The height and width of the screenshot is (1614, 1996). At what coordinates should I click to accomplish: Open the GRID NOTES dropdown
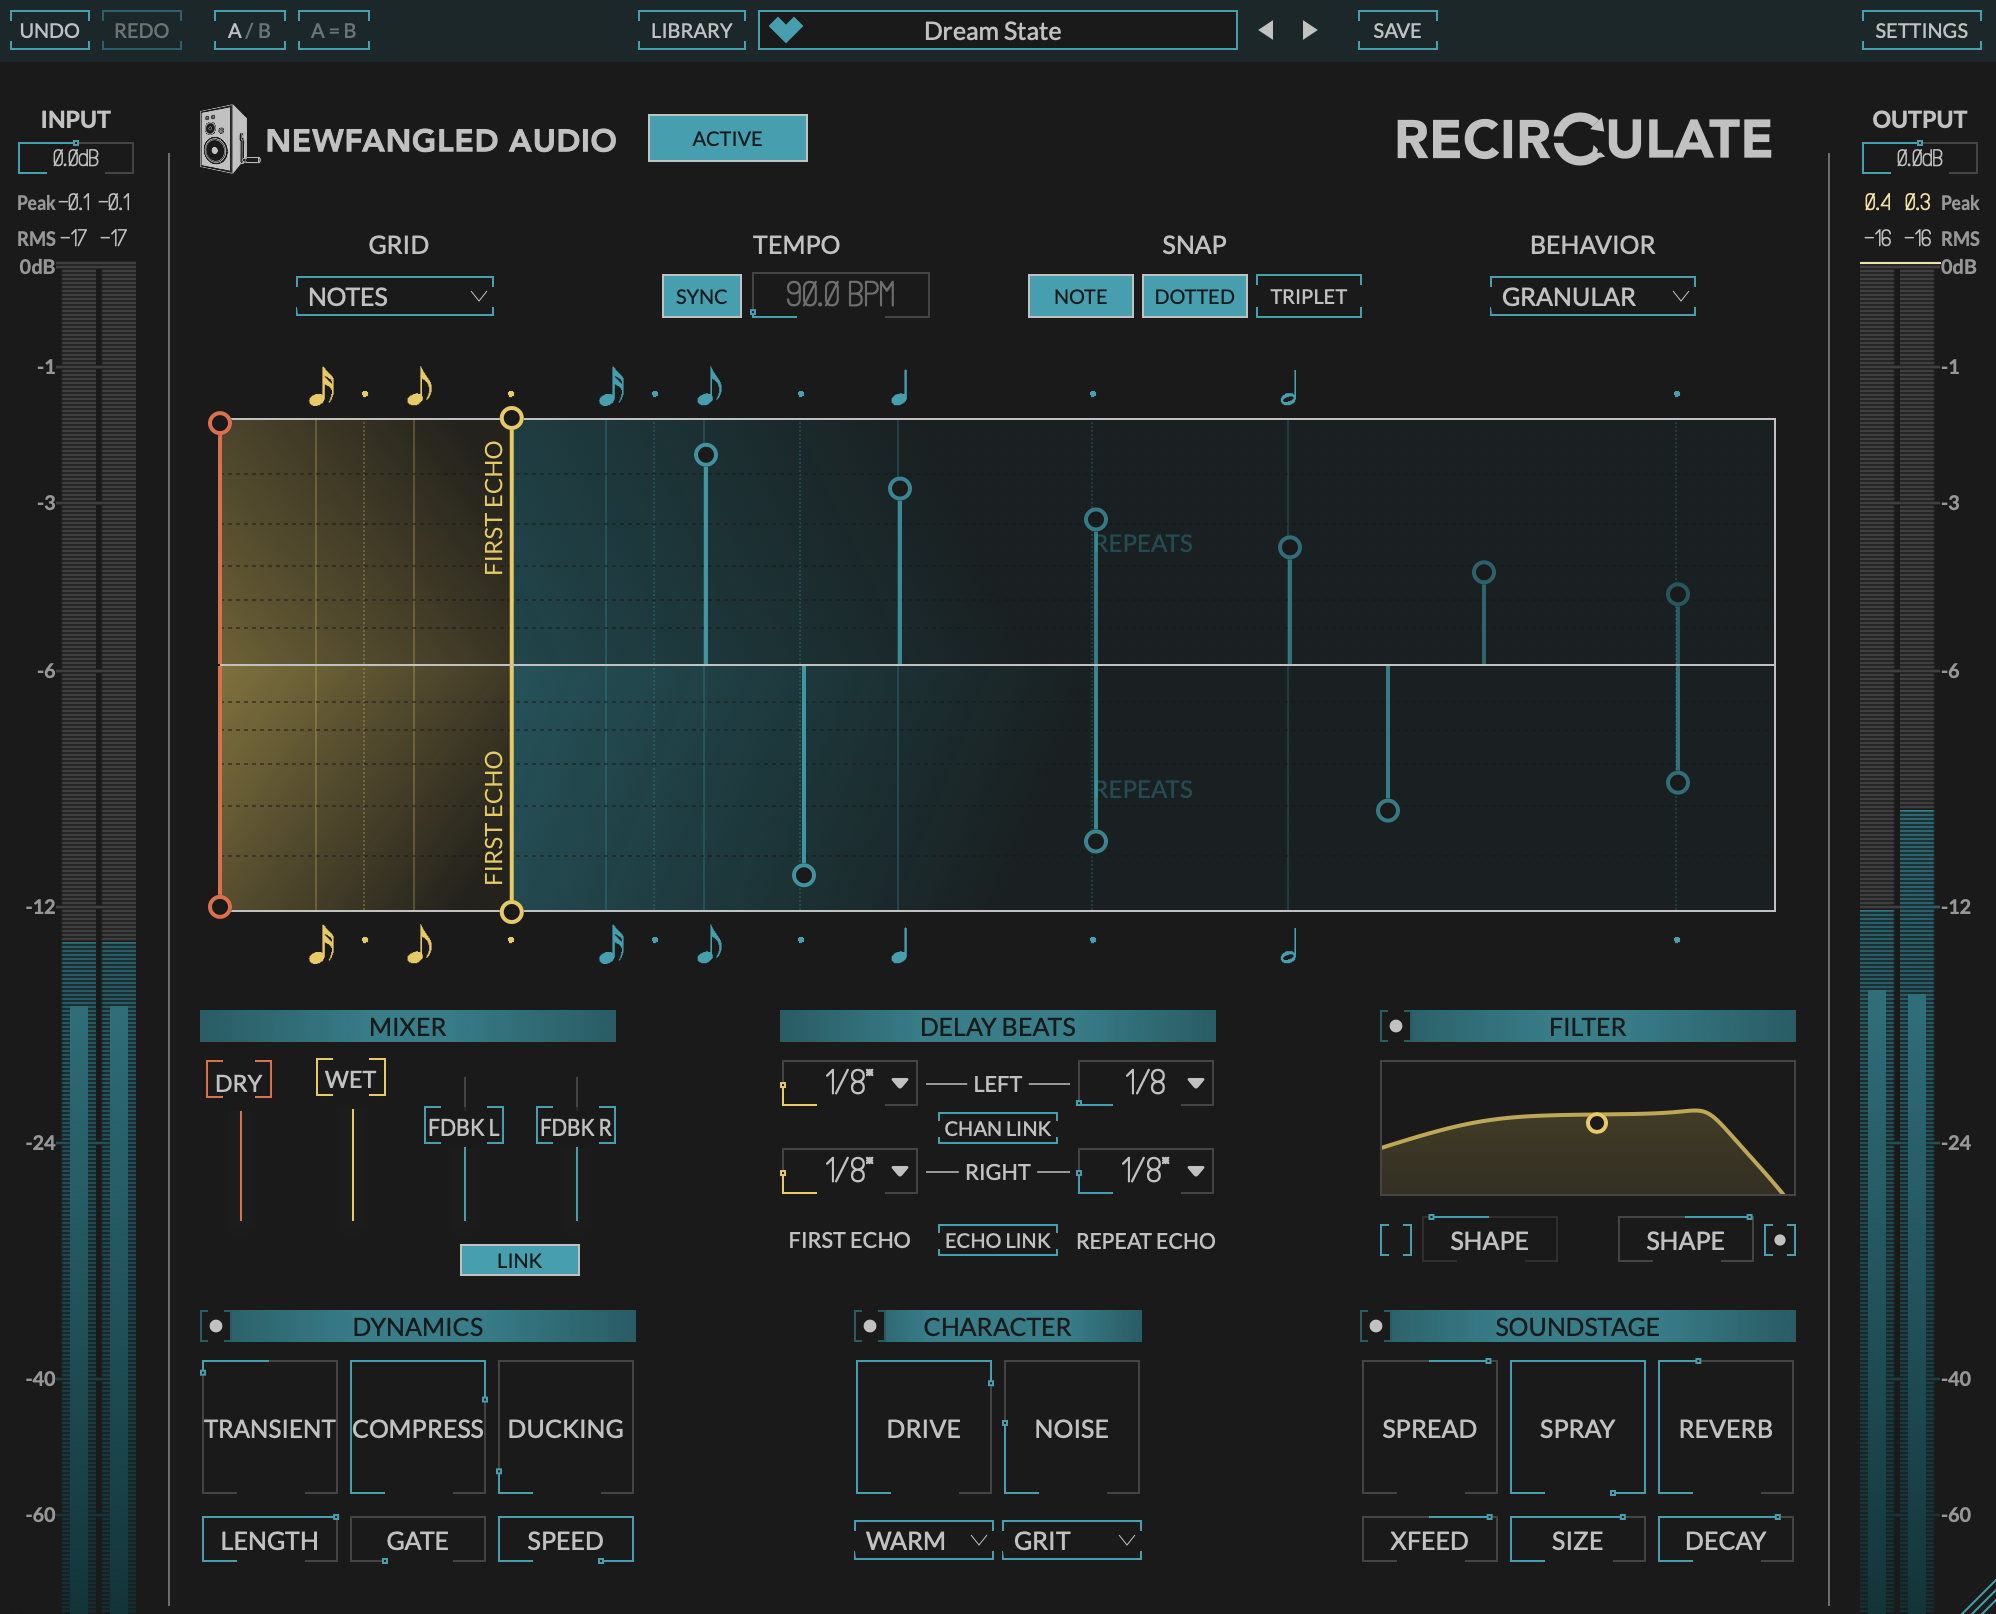pos(395,296)
